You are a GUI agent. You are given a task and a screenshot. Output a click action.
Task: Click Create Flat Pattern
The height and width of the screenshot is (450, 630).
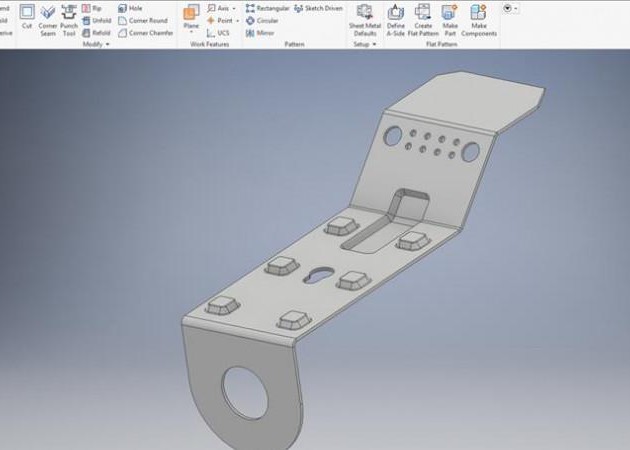(423, 17)
